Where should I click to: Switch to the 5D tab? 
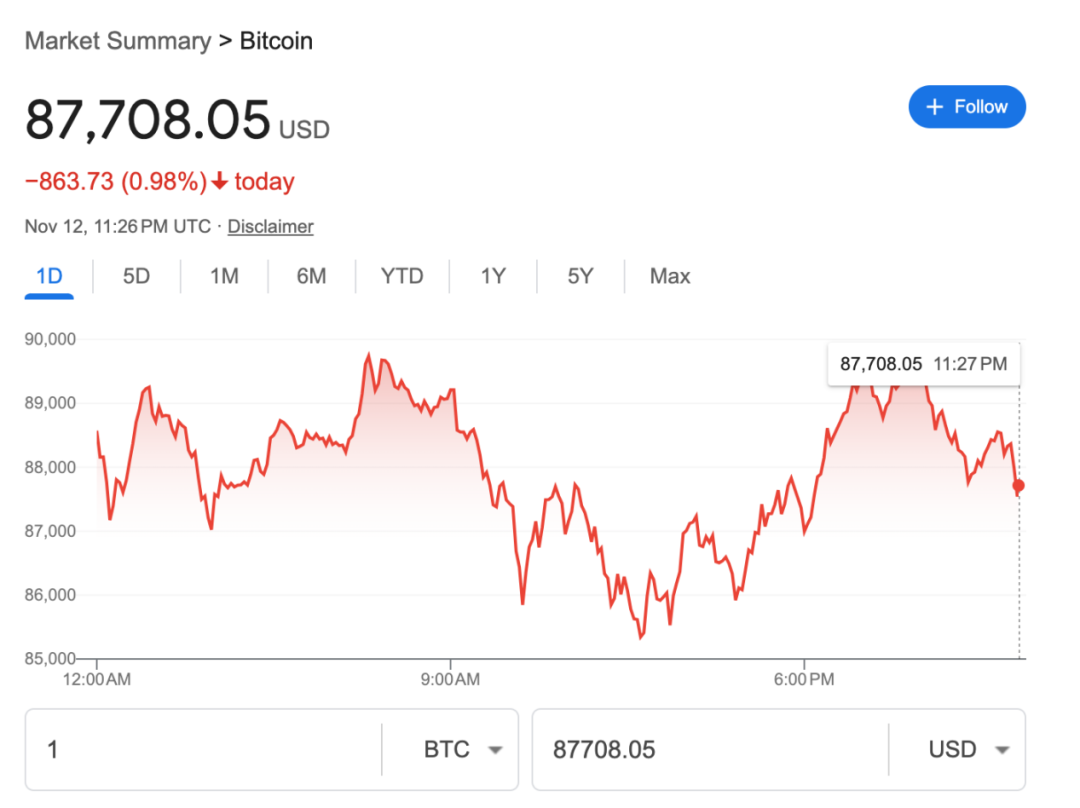click(x=136, y=276)
